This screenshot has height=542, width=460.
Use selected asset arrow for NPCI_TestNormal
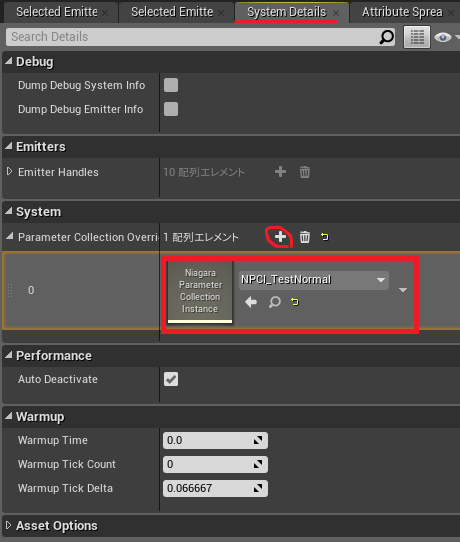(x=251, y=302)
